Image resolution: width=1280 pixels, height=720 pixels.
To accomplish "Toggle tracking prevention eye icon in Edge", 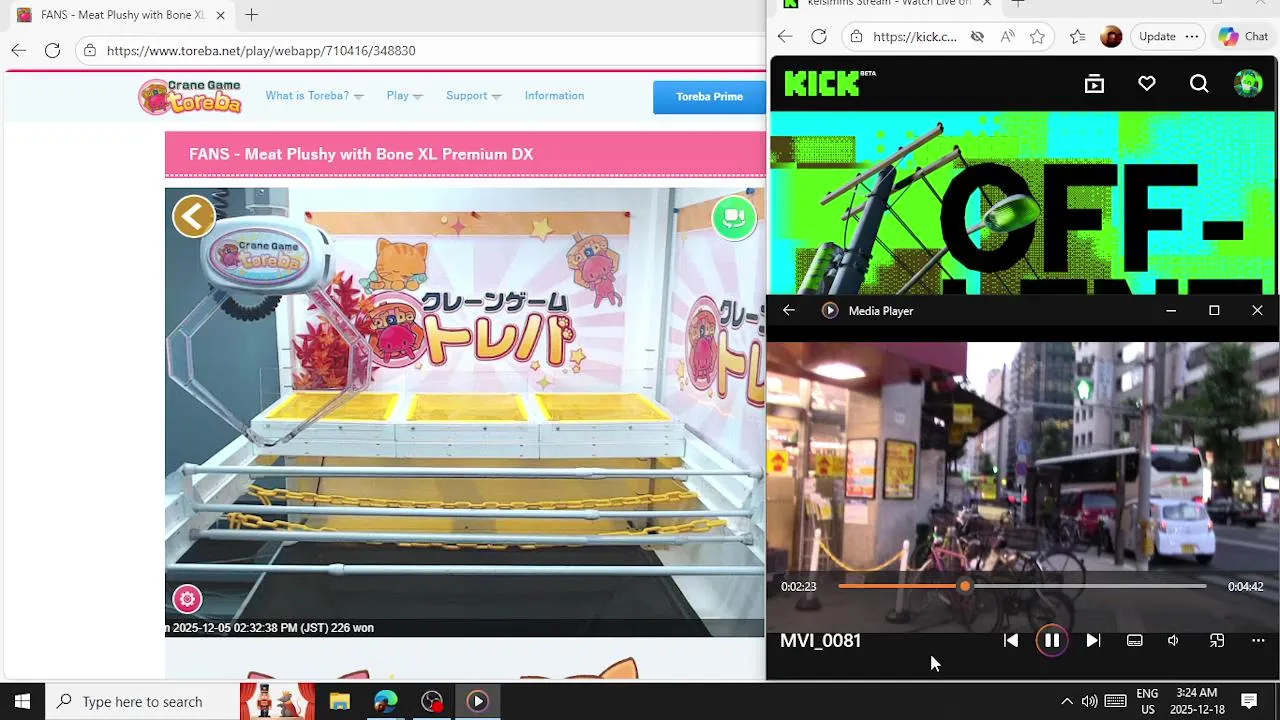I will pyautogui.click(x=977, y=37).
